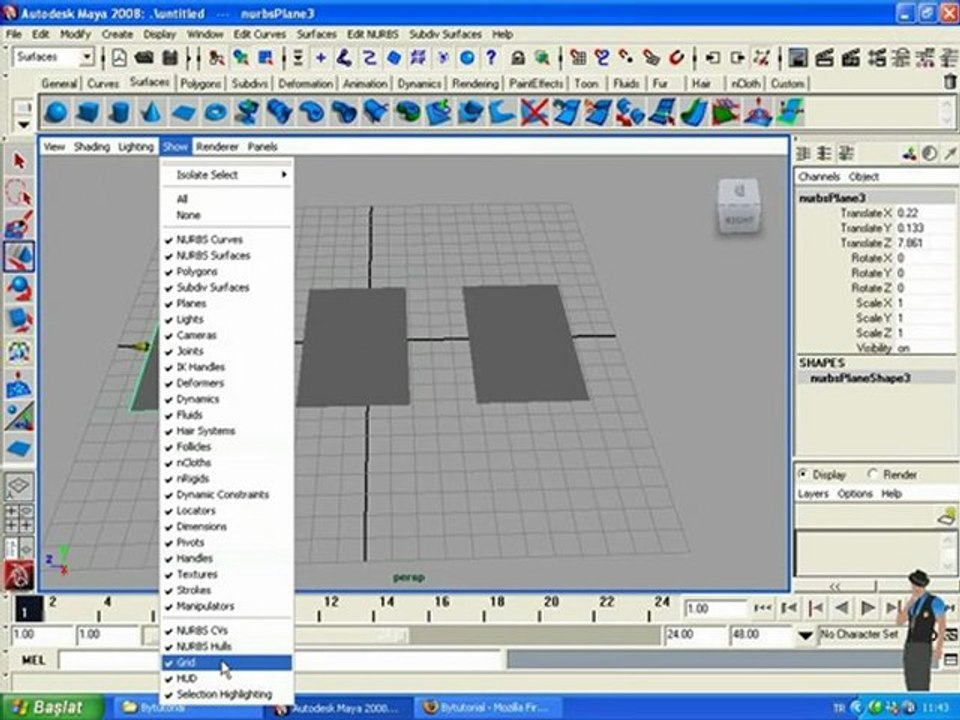
Task: Select the Render radio button in layer editor
Action: (x=873, y=474)
